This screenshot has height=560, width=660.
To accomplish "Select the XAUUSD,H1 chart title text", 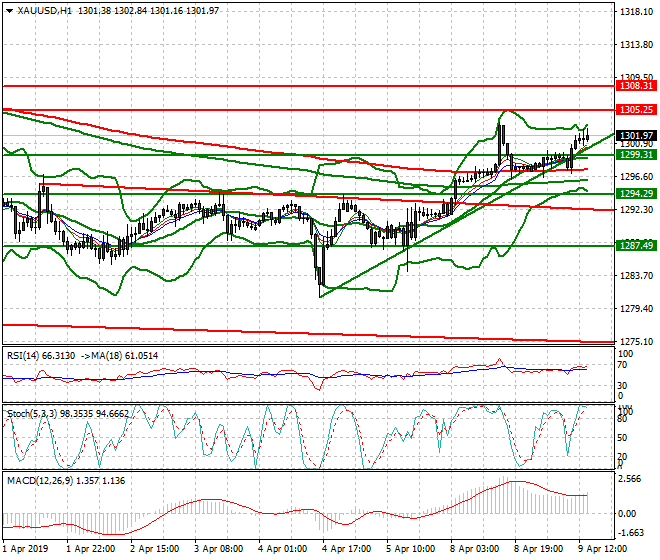I will [45, 11].
